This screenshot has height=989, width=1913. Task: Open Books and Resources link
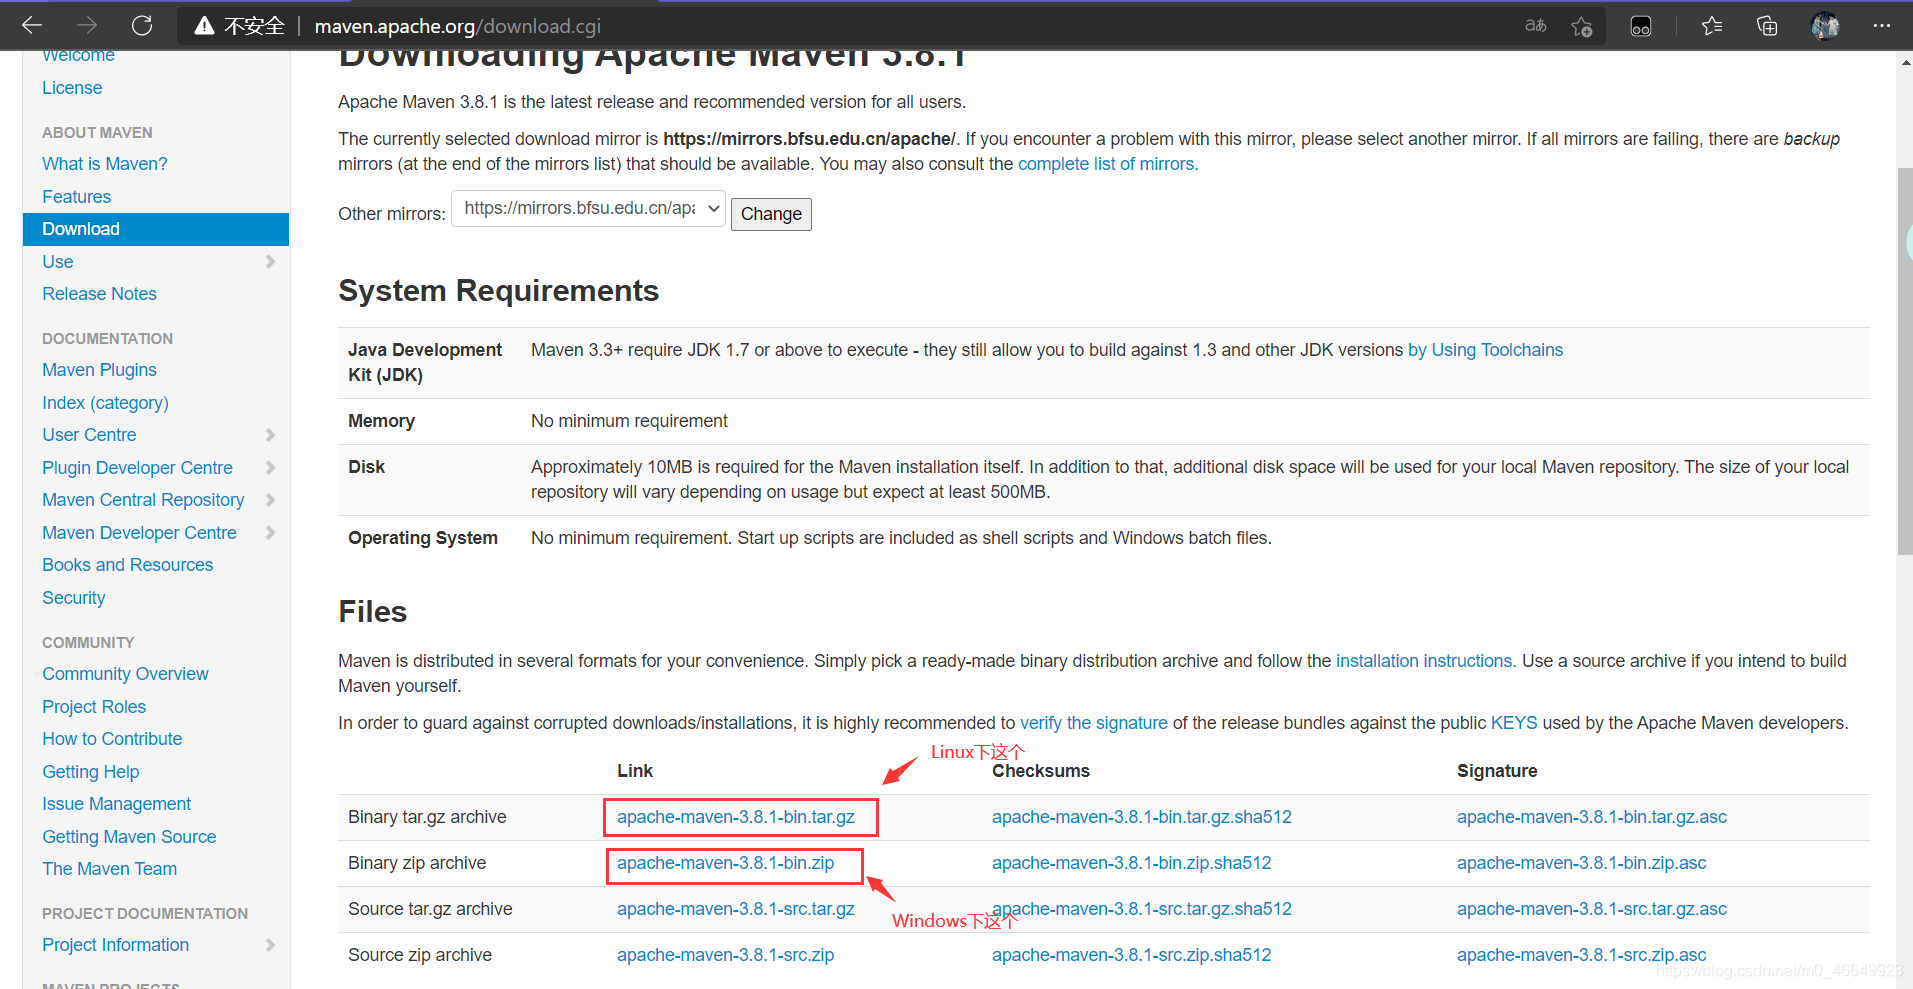click(127, 565)
